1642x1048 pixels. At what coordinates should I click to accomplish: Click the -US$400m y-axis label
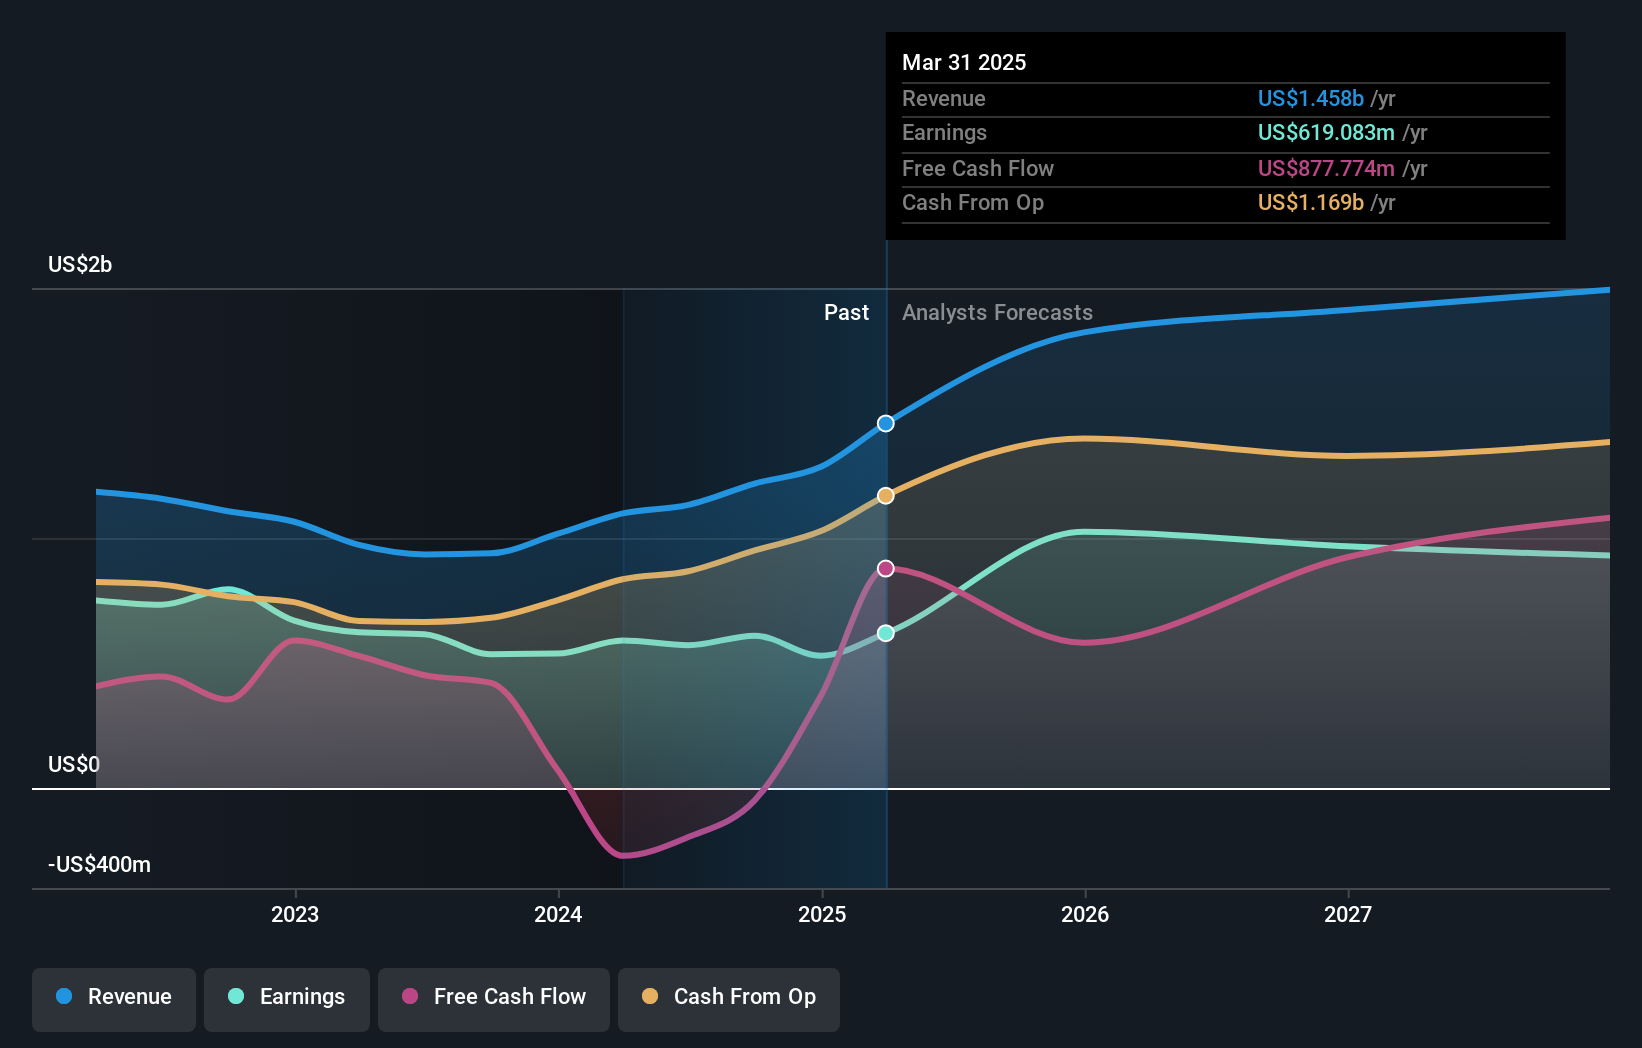point(99,864)
